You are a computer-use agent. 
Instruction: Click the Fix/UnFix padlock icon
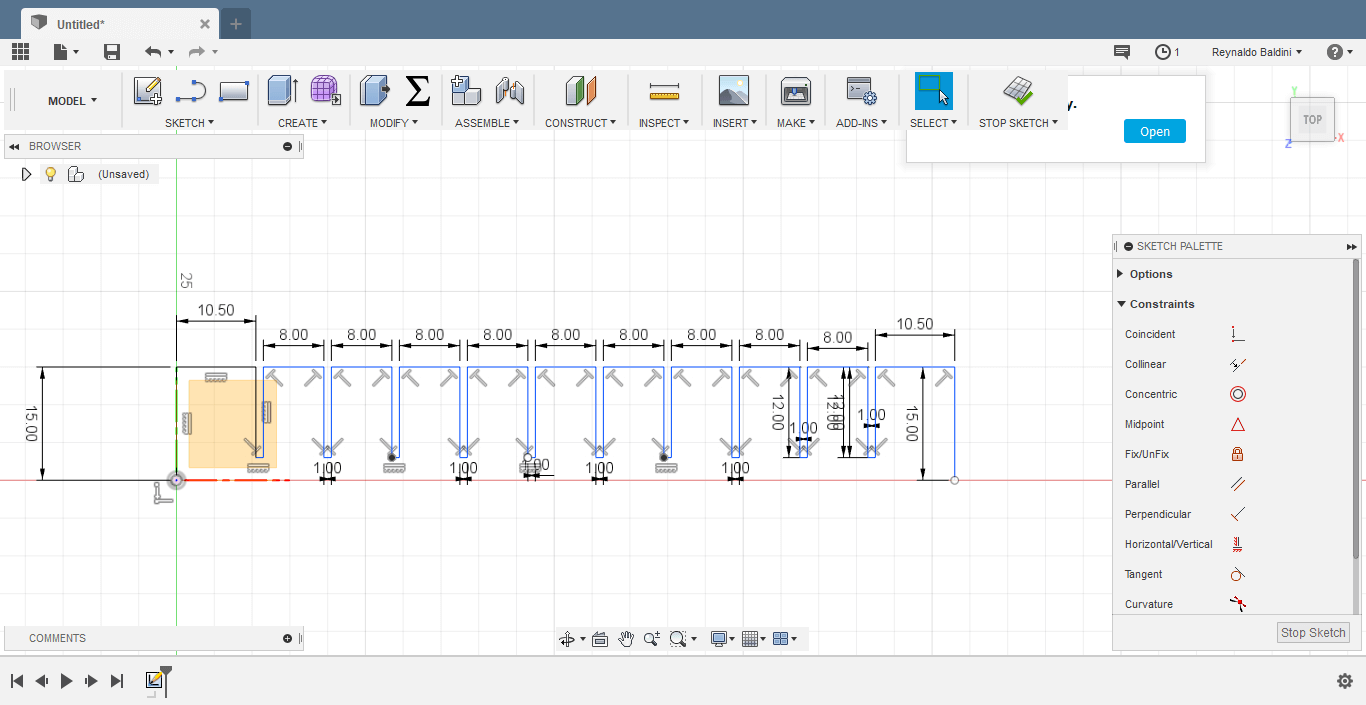[x=1237, y=454]
